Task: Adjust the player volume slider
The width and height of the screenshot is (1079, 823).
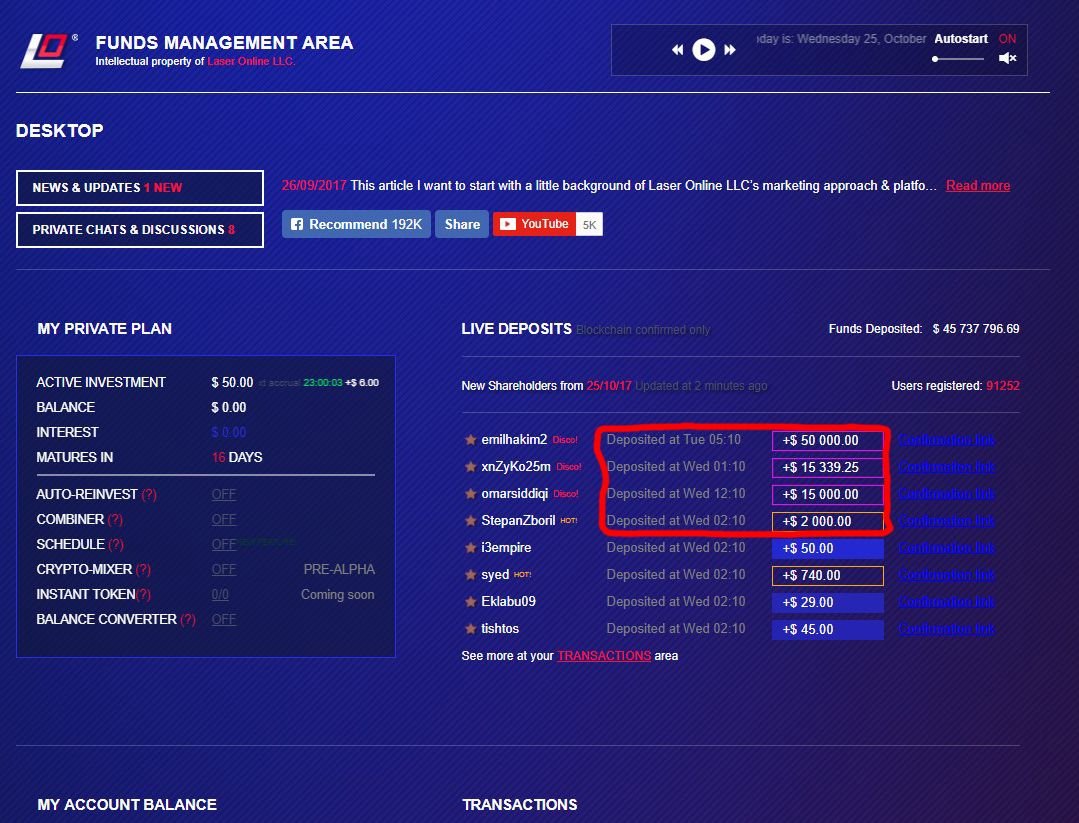Action: tap(958, 59)
